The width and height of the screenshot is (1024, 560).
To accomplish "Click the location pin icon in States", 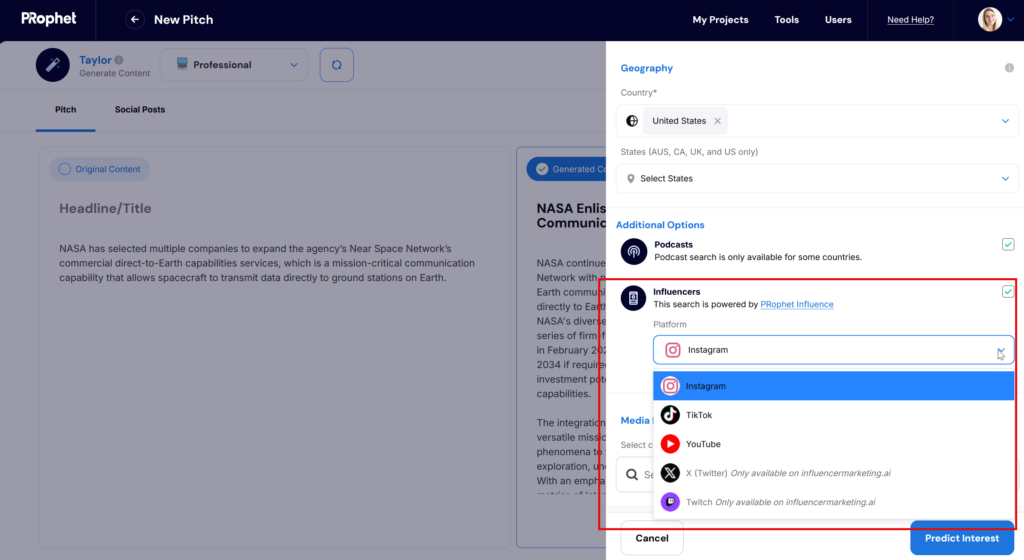I will [x=630, y=179].
